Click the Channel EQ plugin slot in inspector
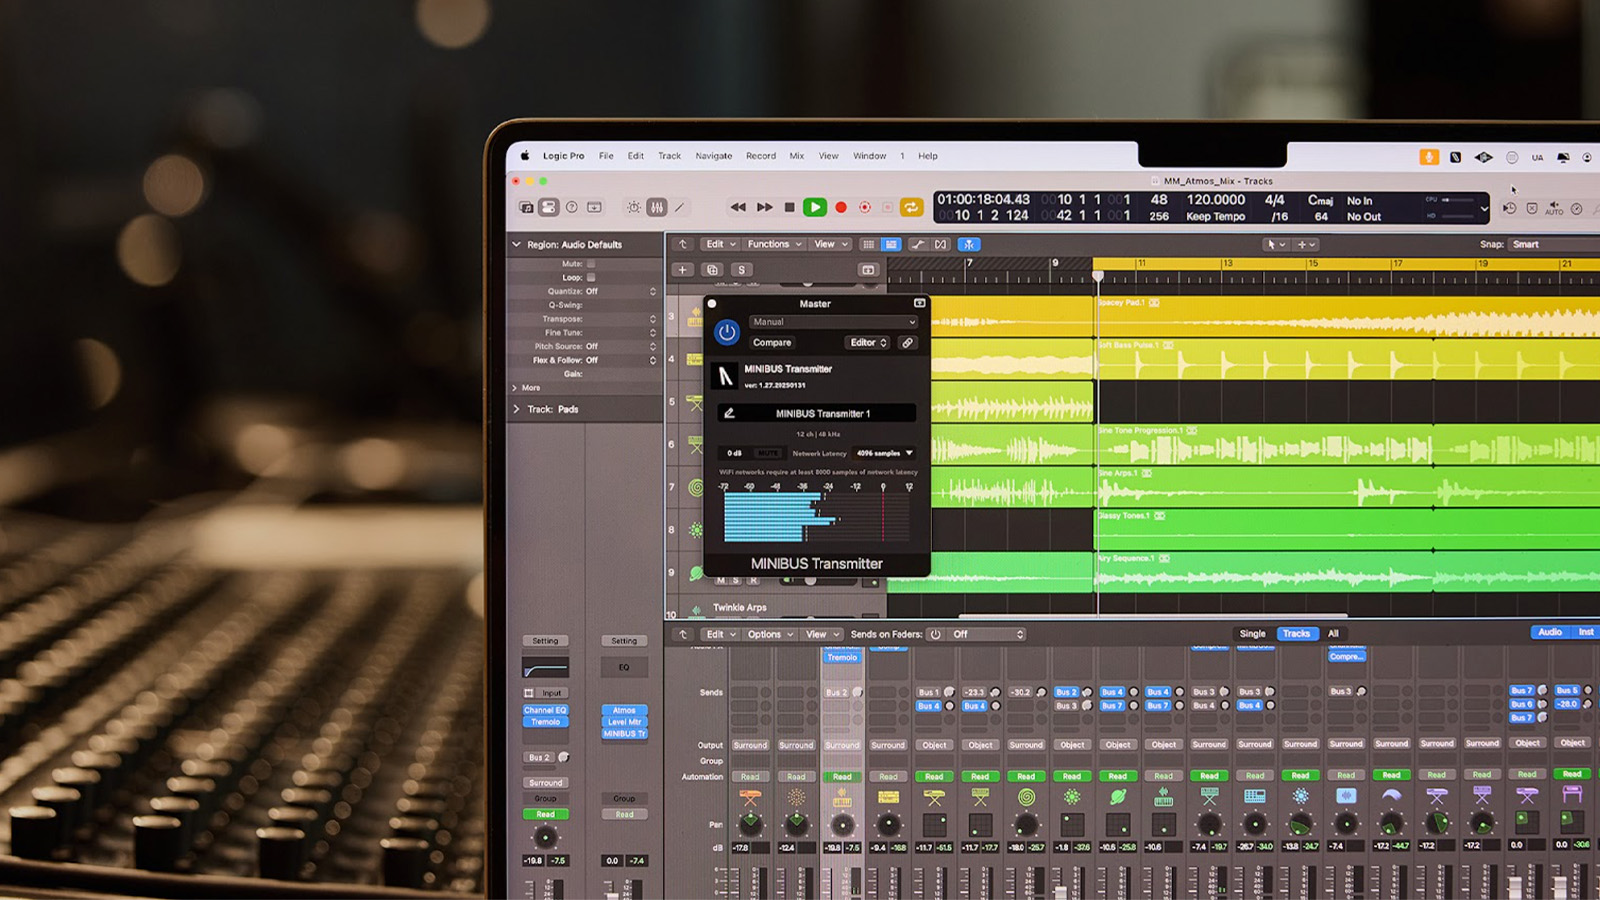The height and width of the screenshot is (900, 1600). (x=545, y=710)
